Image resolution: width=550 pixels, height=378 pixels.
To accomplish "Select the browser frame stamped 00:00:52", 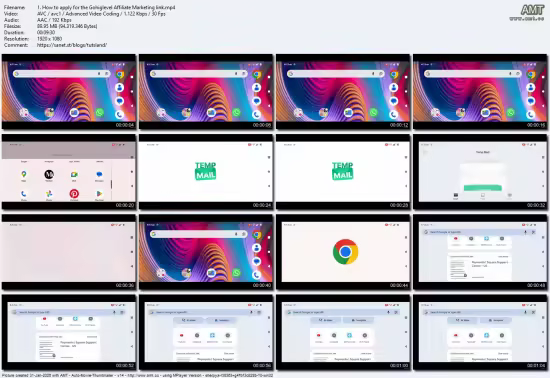I will pos(69,332).
